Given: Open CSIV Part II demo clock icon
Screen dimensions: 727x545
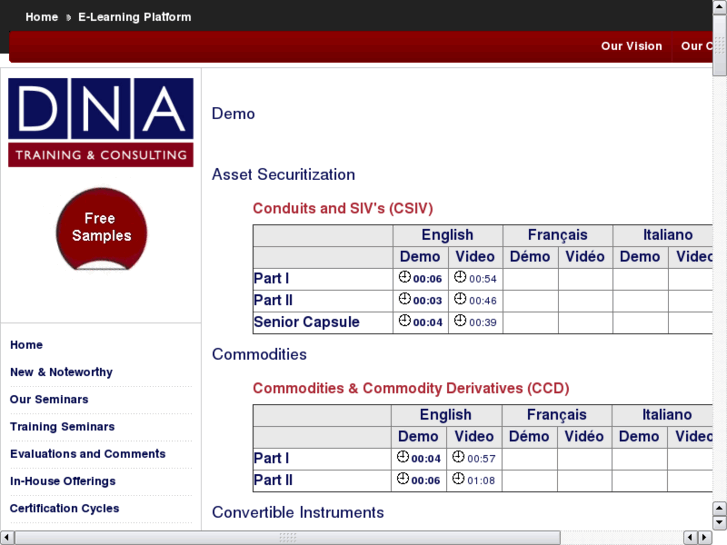Looking at the screenshot, I should pos(405,299).
